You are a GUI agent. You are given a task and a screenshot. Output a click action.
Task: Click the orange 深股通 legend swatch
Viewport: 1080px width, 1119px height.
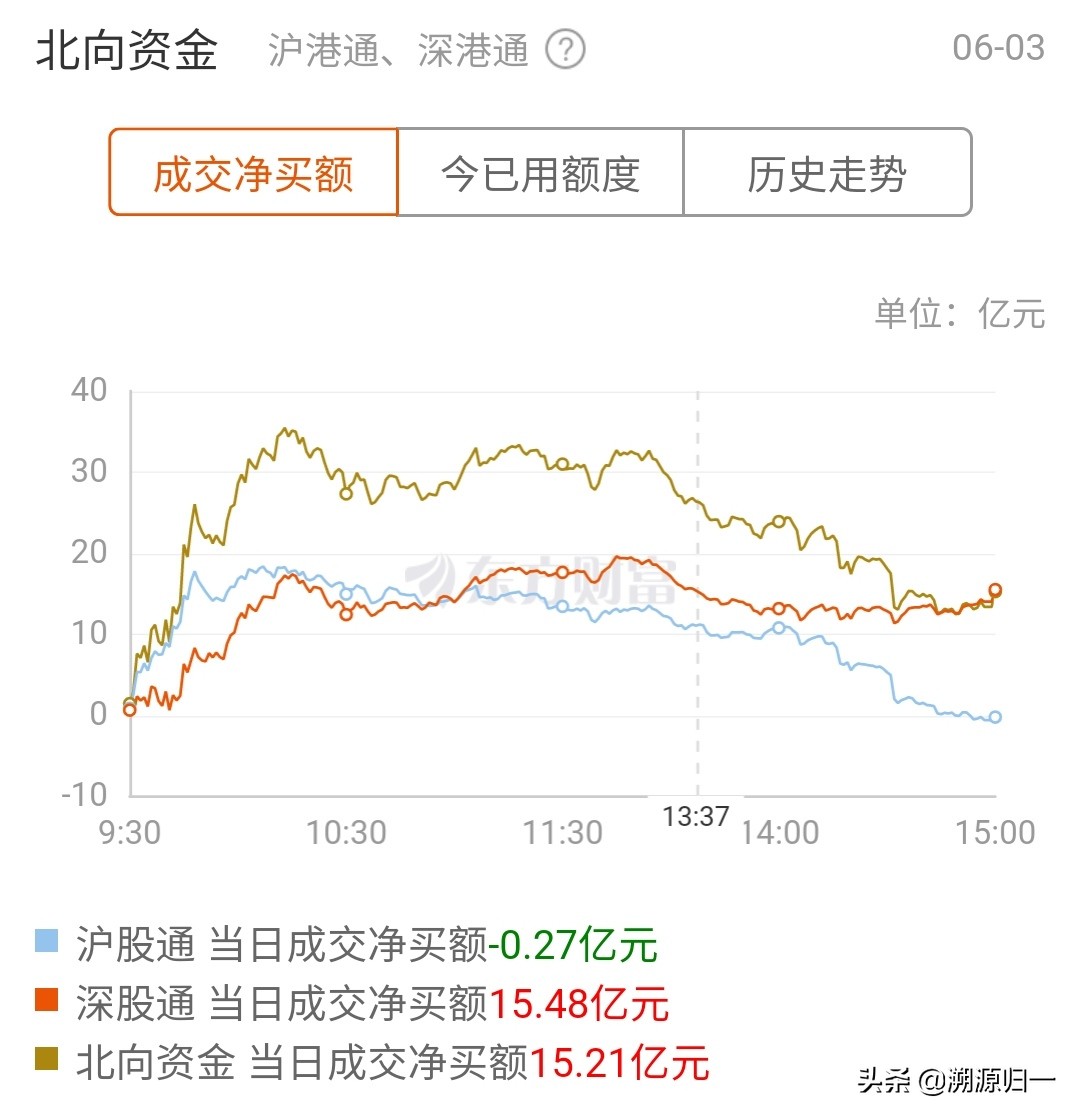[46, 999]
